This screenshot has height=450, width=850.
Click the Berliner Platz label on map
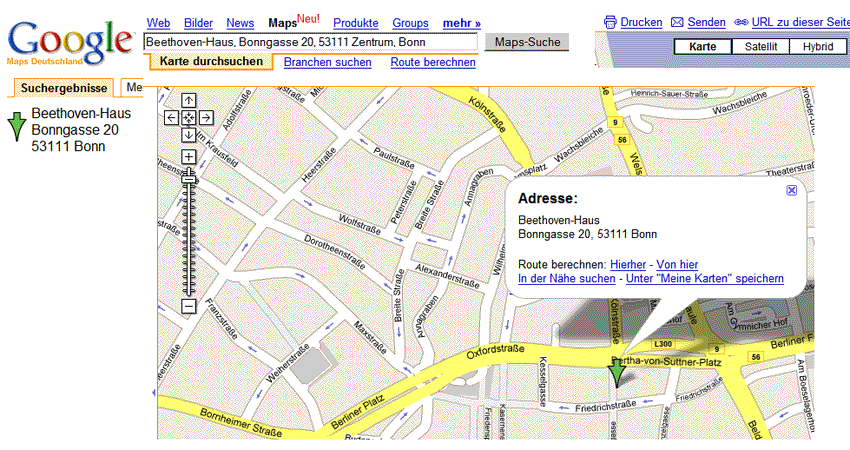pos(358,412)
